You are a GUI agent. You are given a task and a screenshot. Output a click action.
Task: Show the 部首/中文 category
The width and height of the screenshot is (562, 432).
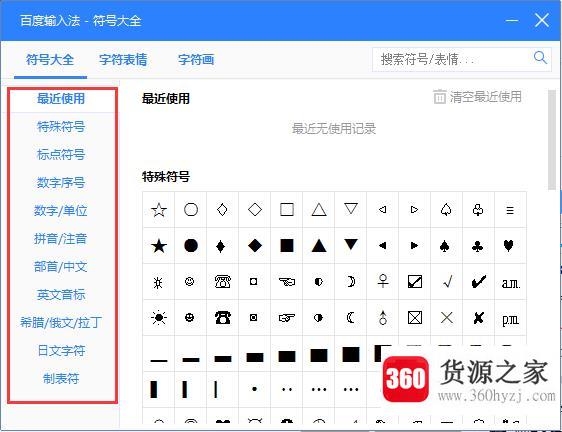[61, 266]
